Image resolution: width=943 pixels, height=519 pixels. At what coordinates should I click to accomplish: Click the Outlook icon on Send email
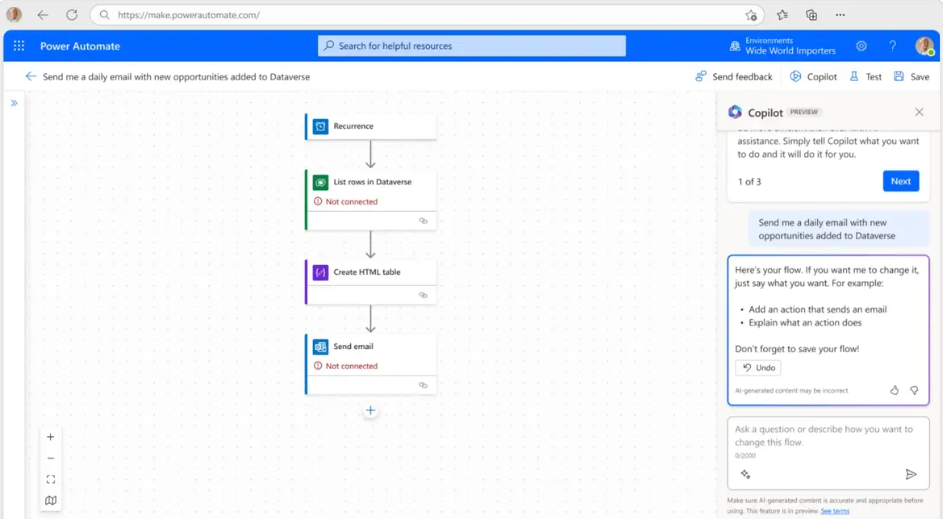[x=321, y=346]
